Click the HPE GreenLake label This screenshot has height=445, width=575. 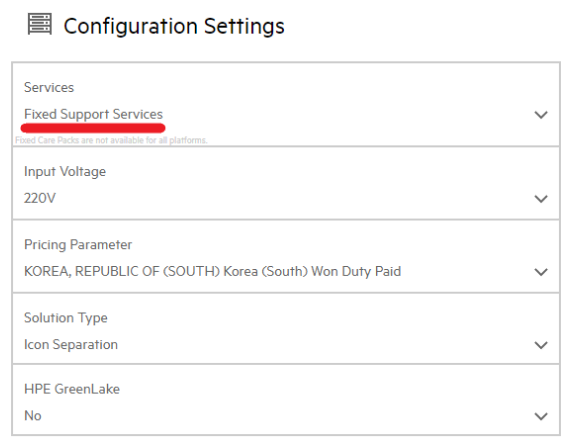click(x=72, y=389)
